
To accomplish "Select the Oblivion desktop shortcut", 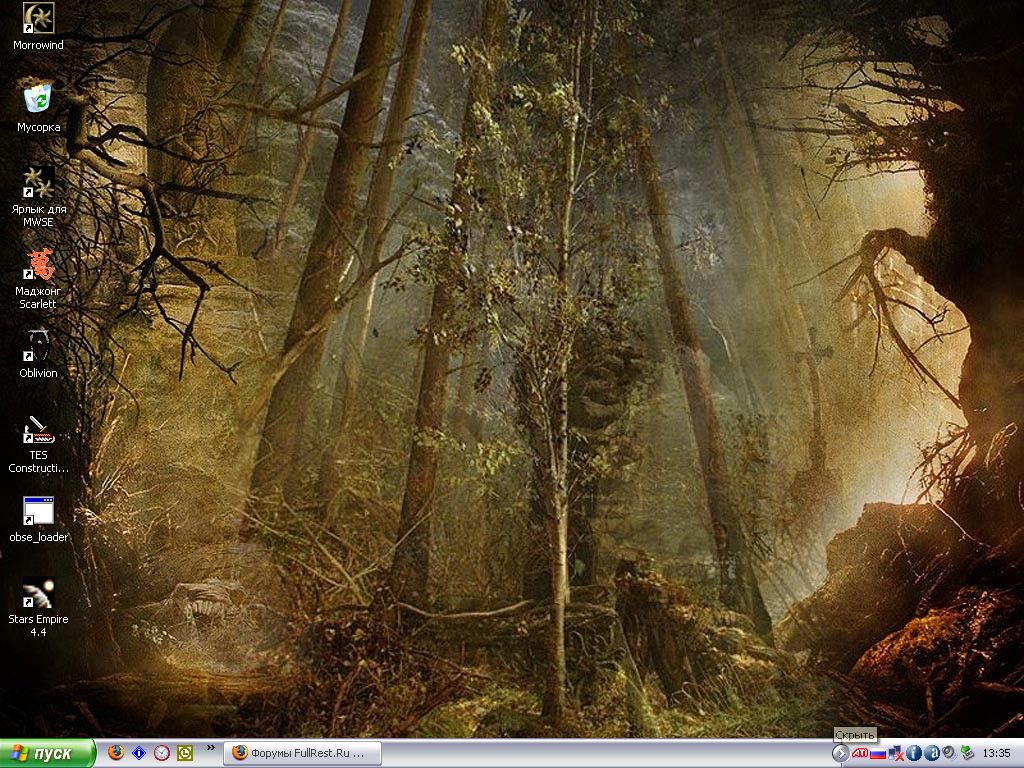I will click(x=38, y=346).
